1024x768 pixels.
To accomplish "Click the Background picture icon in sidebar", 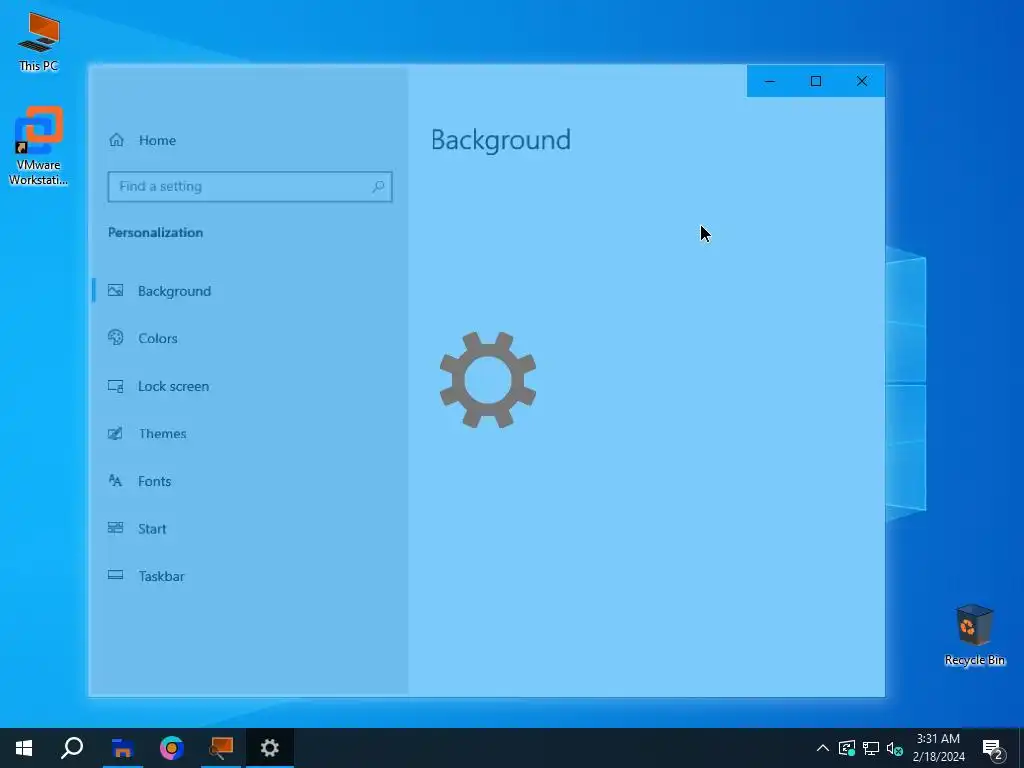I will (116, 291).
